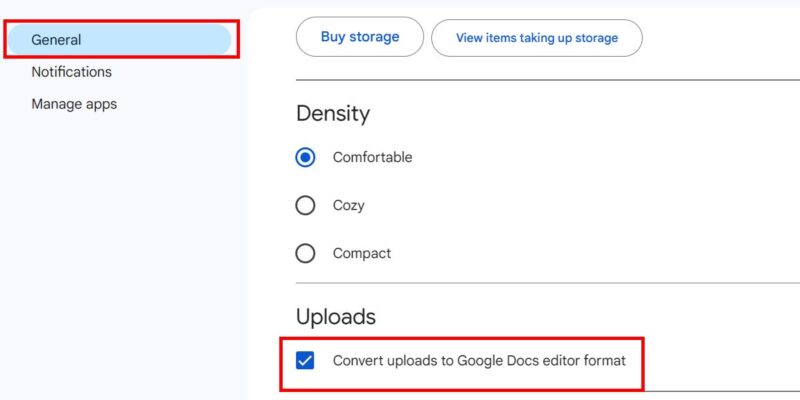Viewport: 800px width, 400px height.
Task: Uncheck the Convert uploads checkbox
Action: coord(306,360)
